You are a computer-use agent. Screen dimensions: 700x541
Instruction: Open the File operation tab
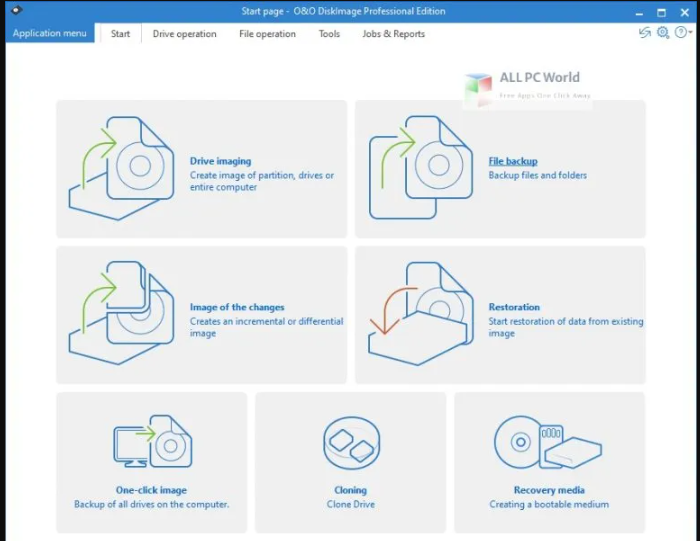pos(267,34)
